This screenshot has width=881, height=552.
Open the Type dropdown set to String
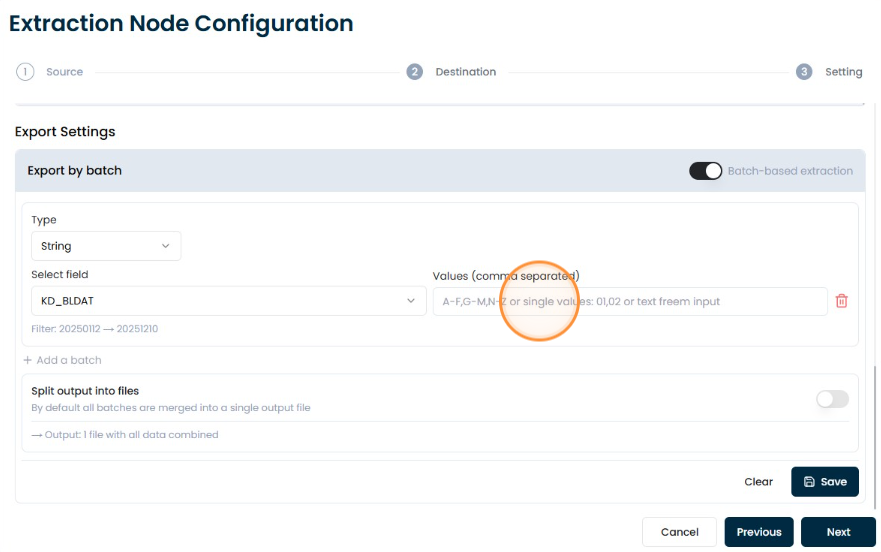click(x=106, y=246)
